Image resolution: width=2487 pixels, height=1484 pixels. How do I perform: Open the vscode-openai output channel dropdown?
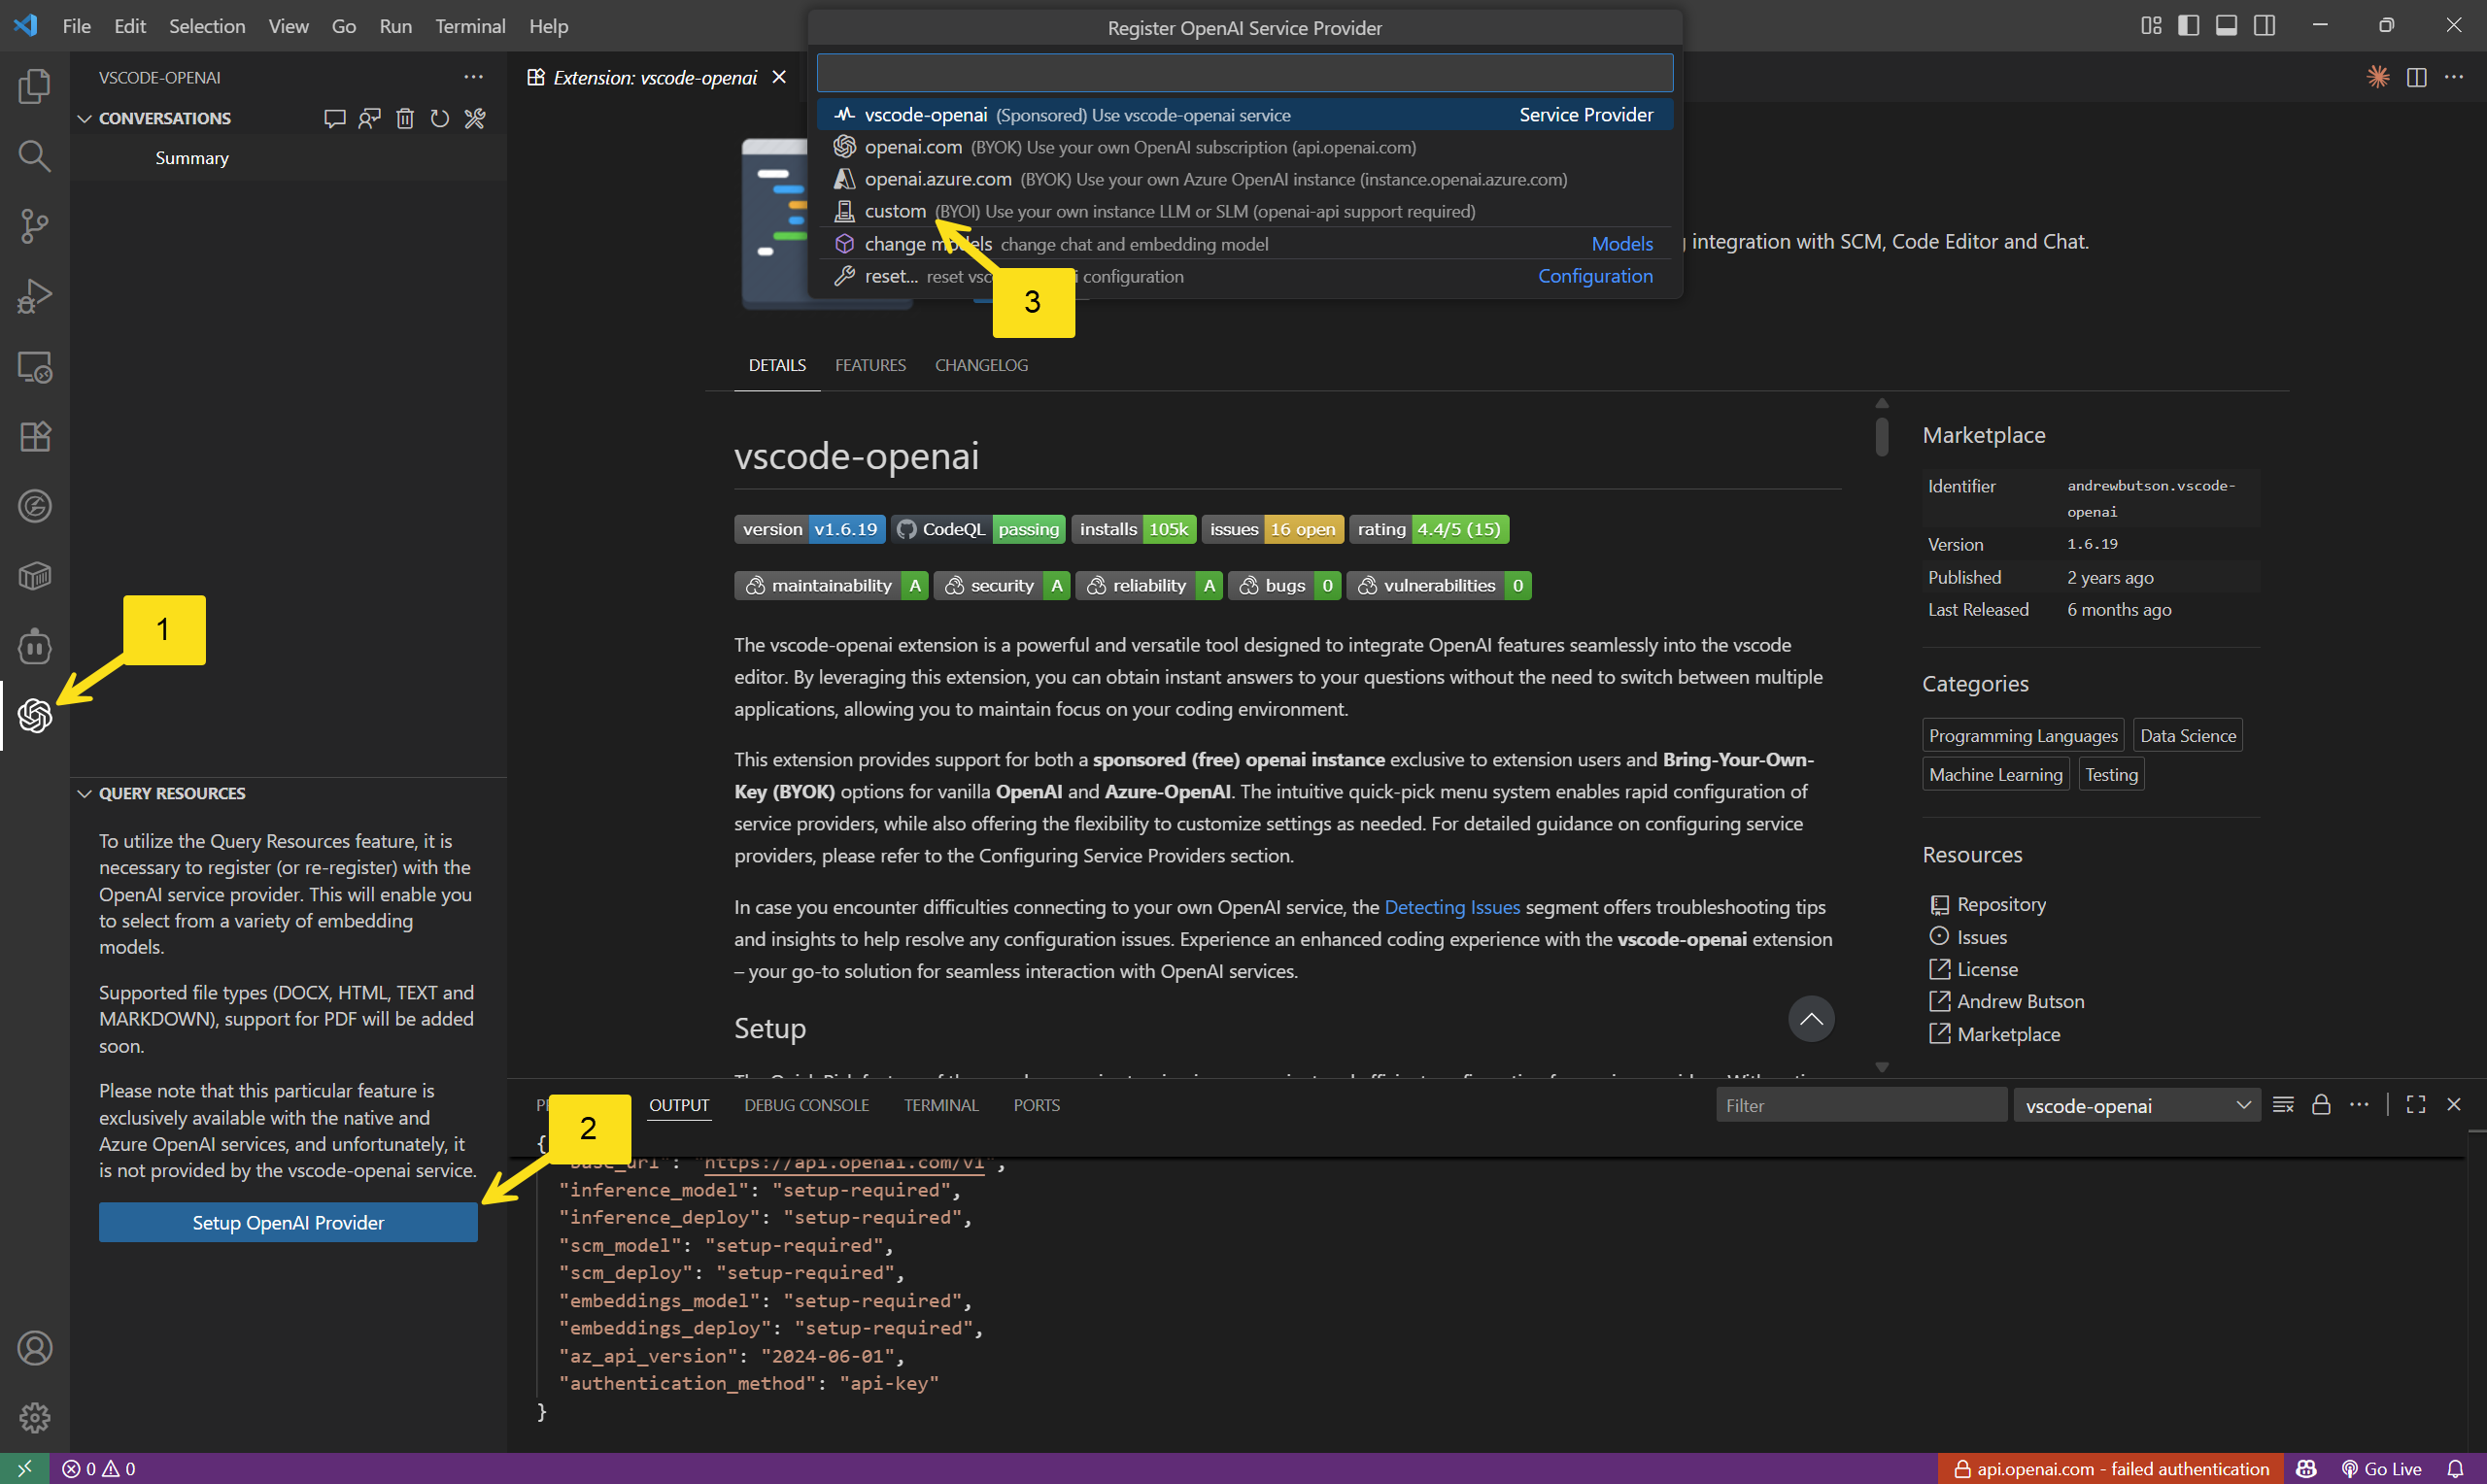[2136, 1105]
